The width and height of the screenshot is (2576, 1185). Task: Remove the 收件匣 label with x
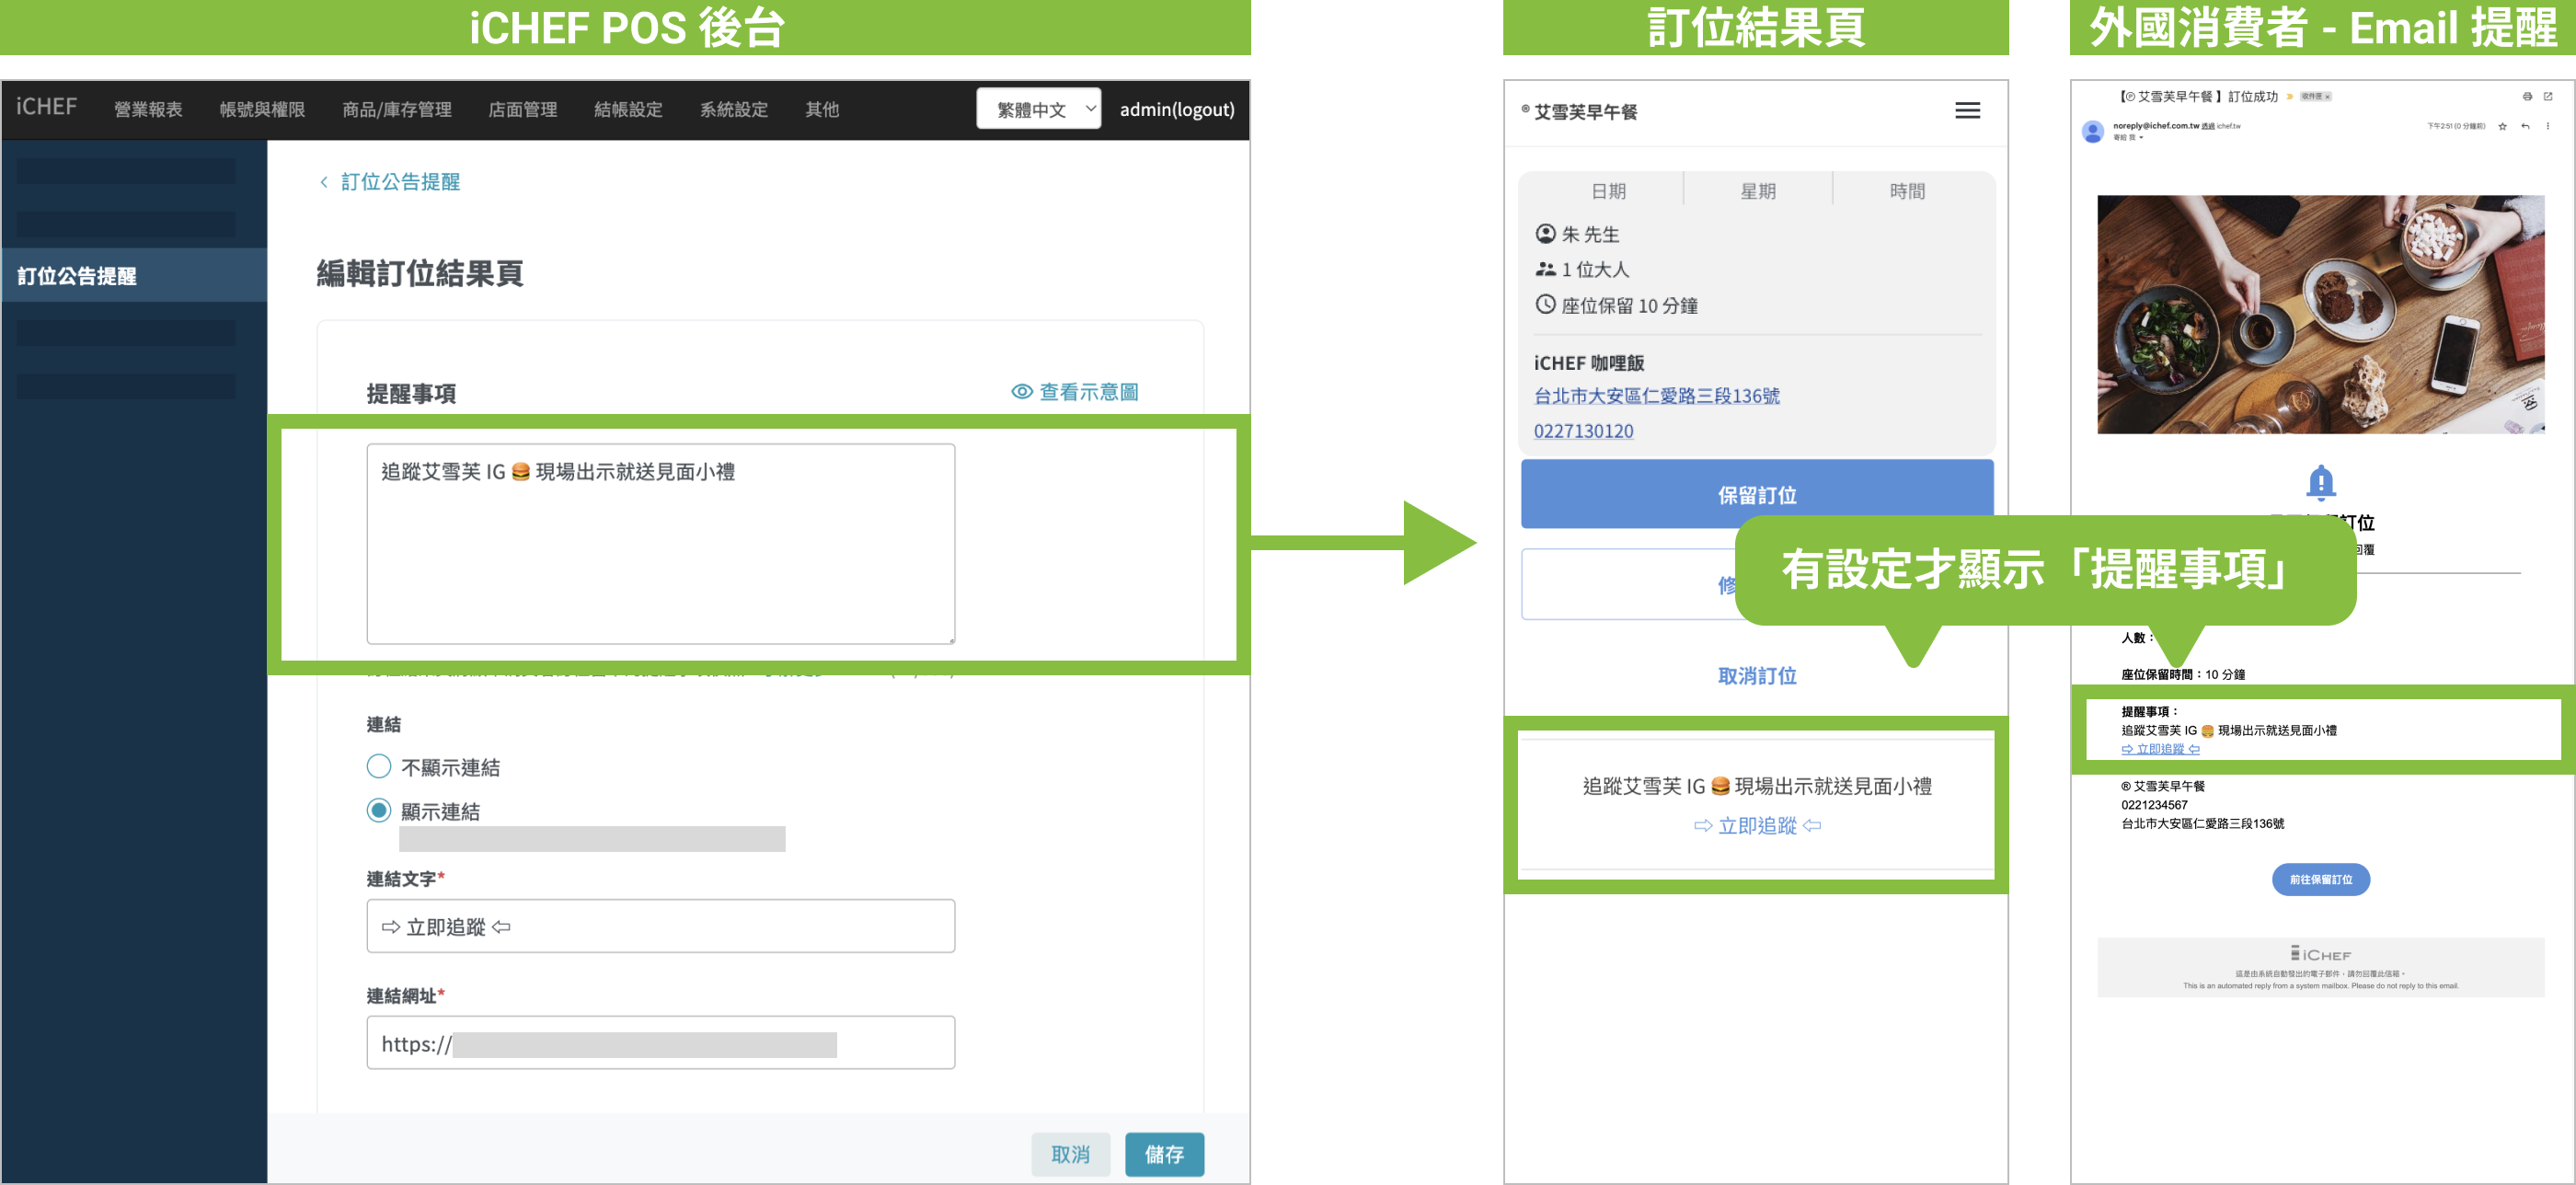tap(2328, 97)
